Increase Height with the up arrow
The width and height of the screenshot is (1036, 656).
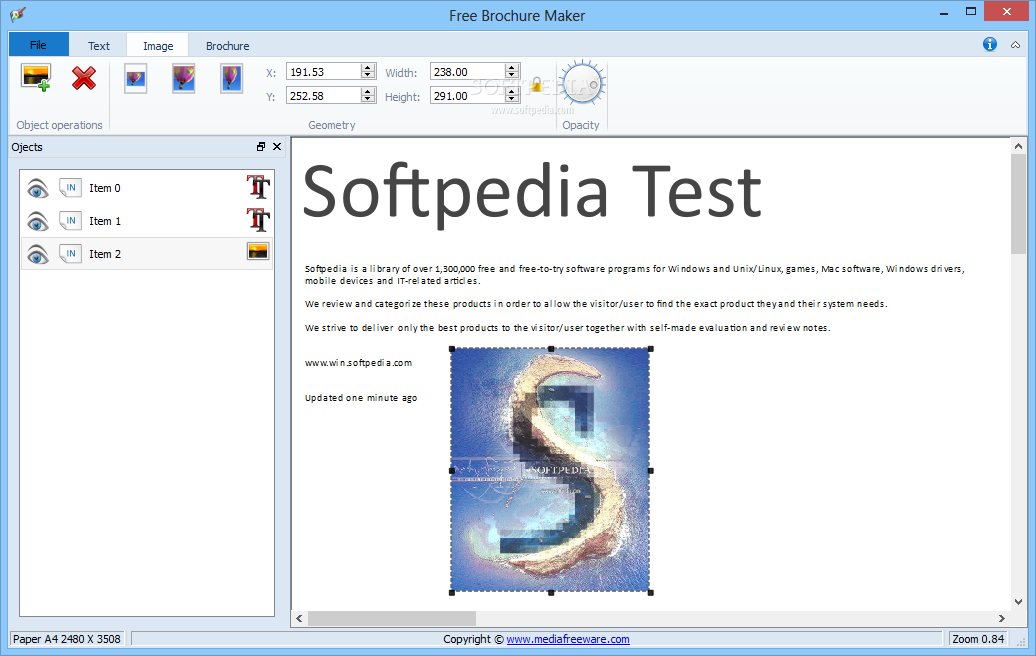click(512, 92)
